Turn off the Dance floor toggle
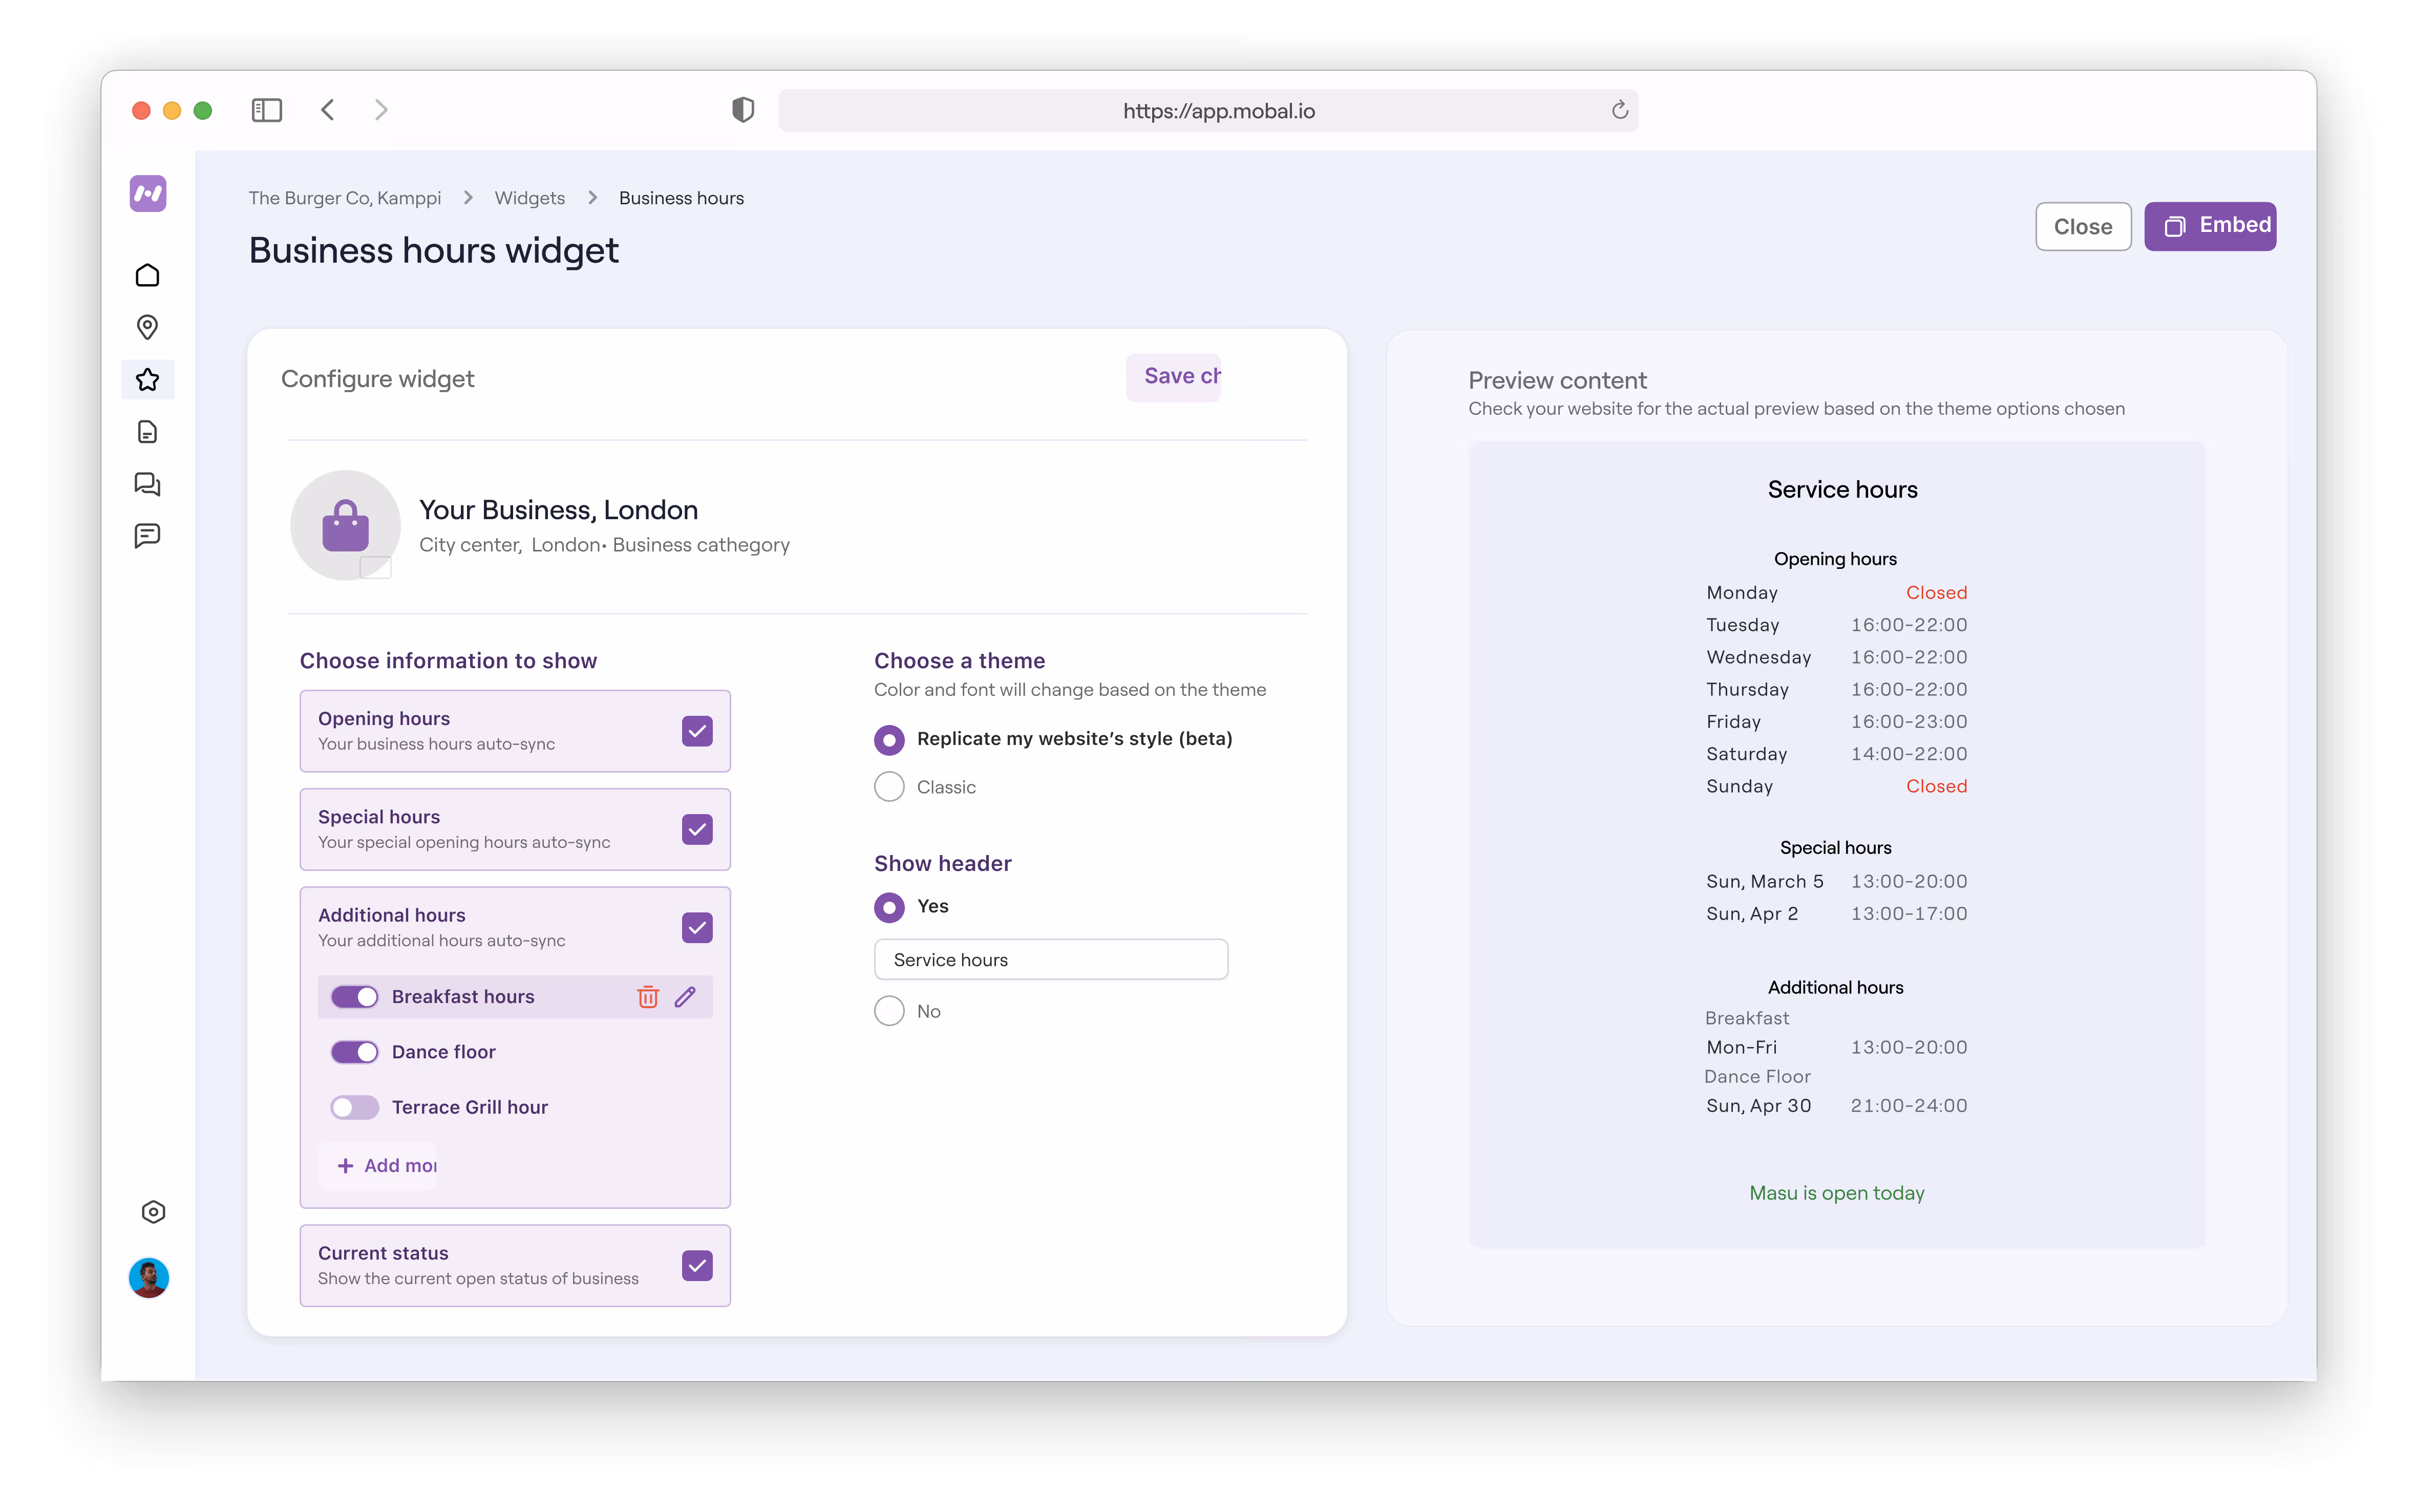The width and height of the screenshot is (2417, 1512). click(x=355, y=1052)
